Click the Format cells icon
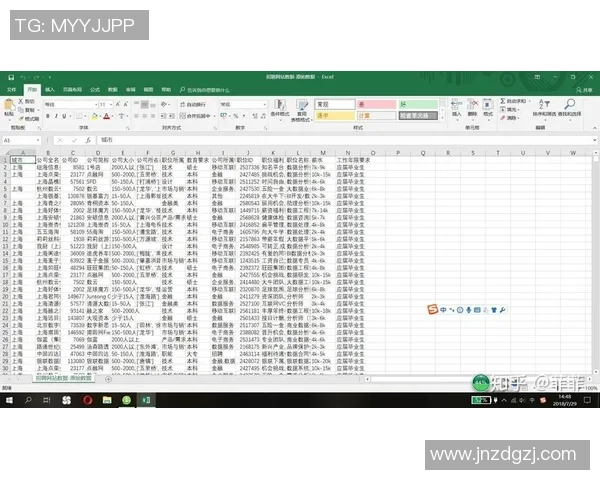 [x=488, y=104]
